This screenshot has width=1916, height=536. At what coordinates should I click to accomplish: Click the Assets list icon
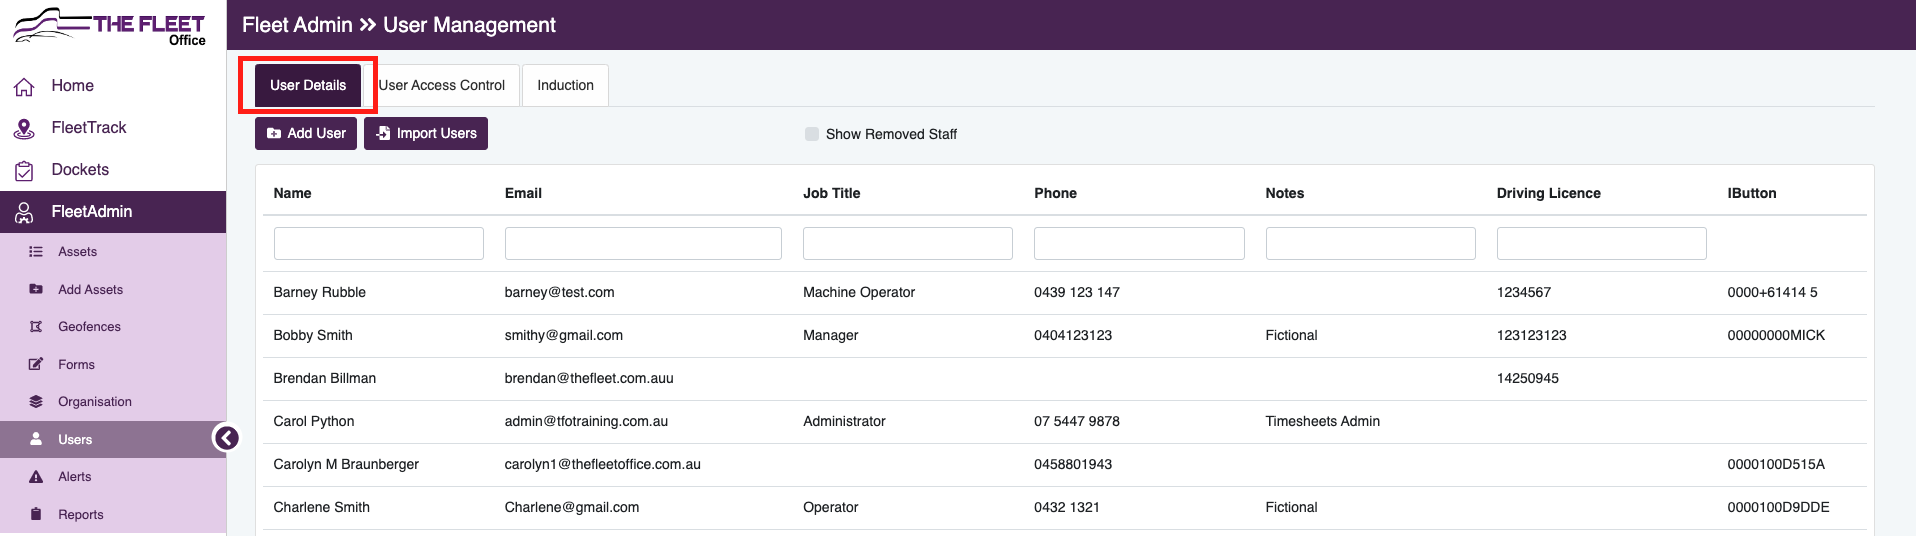pyautogui.click(x=36, y=252)
